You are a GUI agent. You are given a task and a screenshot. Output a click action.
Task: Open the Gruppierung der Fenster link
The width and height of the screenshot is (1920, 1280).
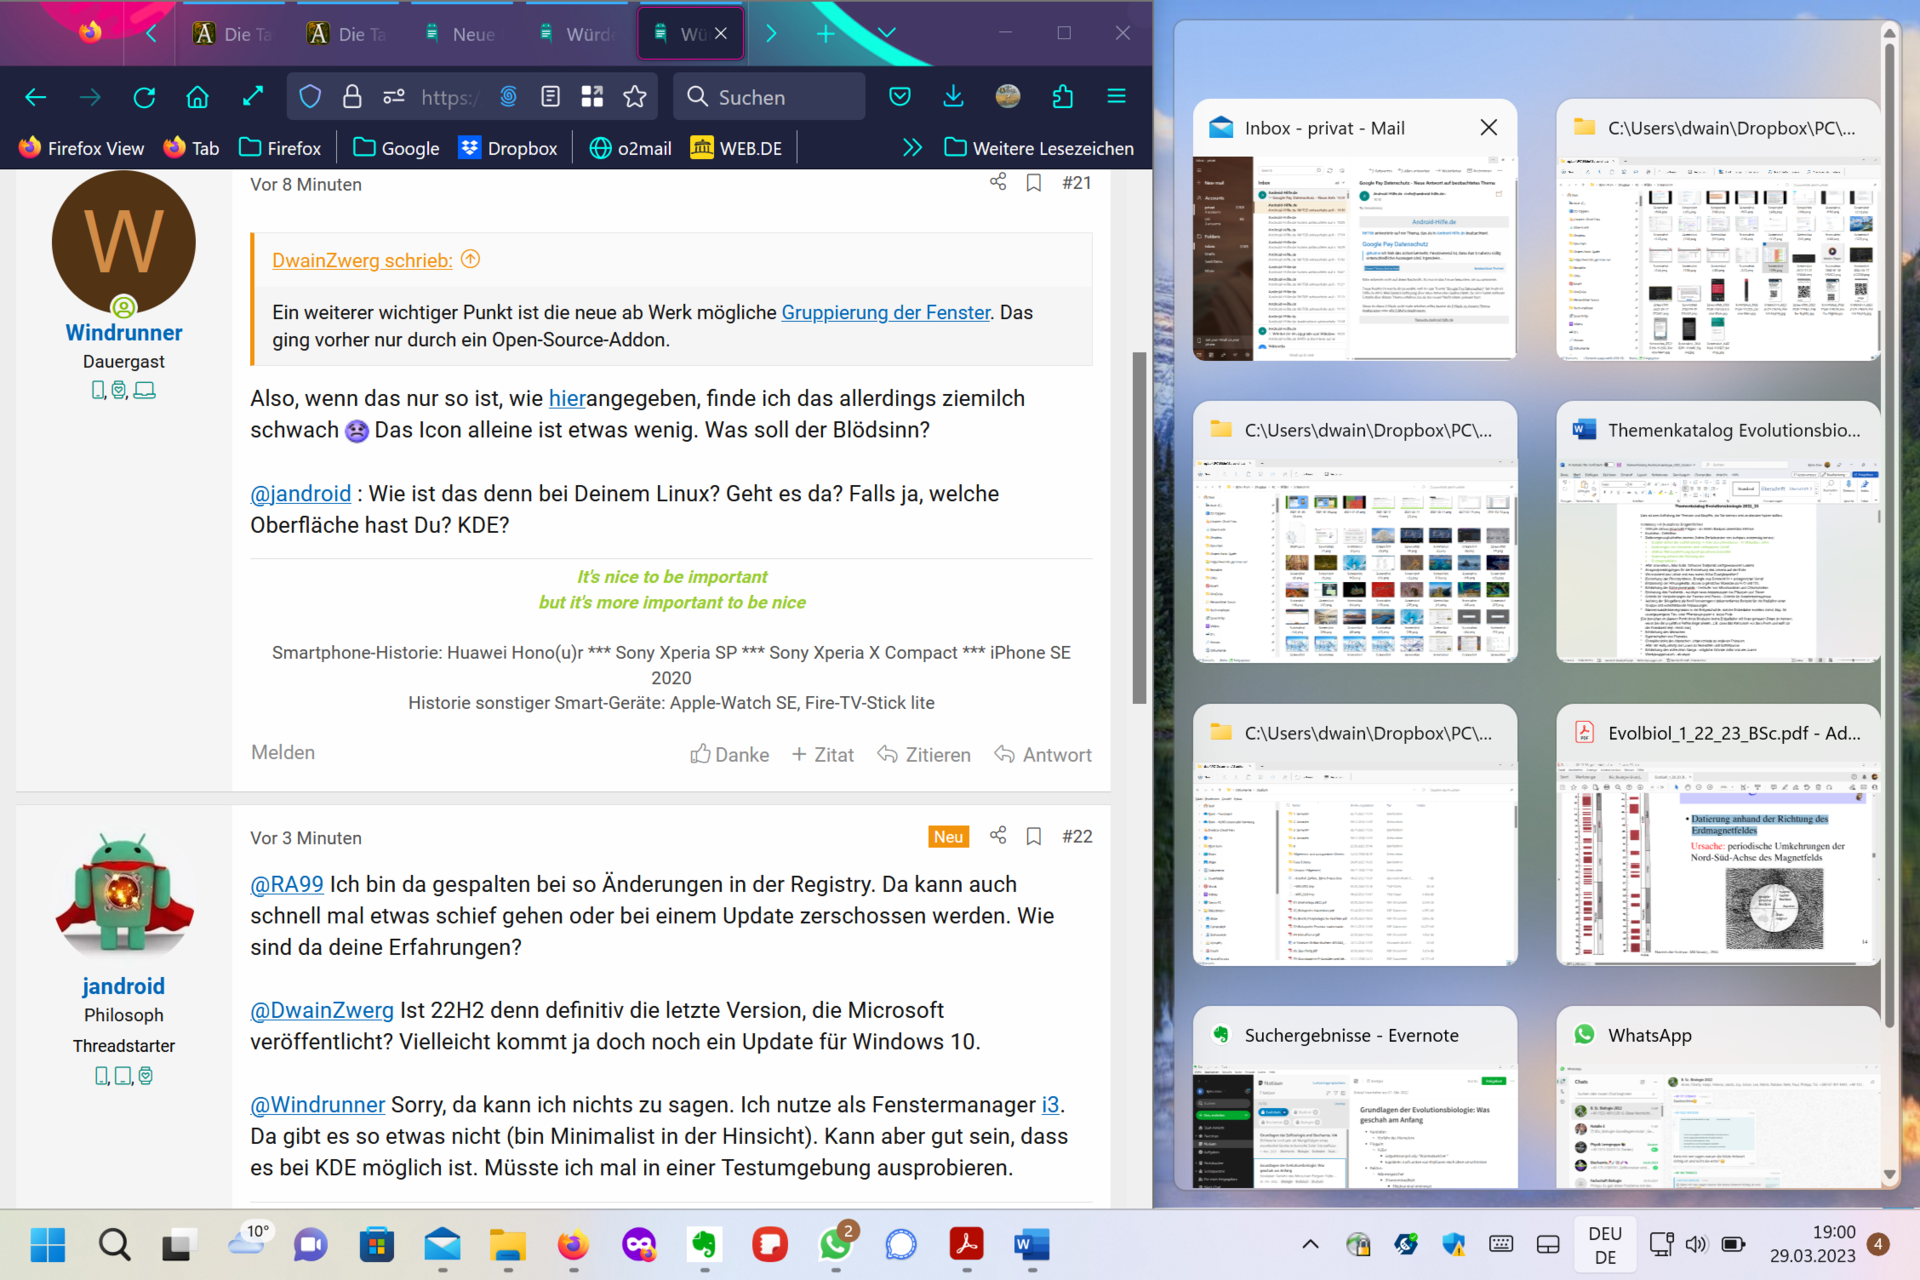click(885, 313)
